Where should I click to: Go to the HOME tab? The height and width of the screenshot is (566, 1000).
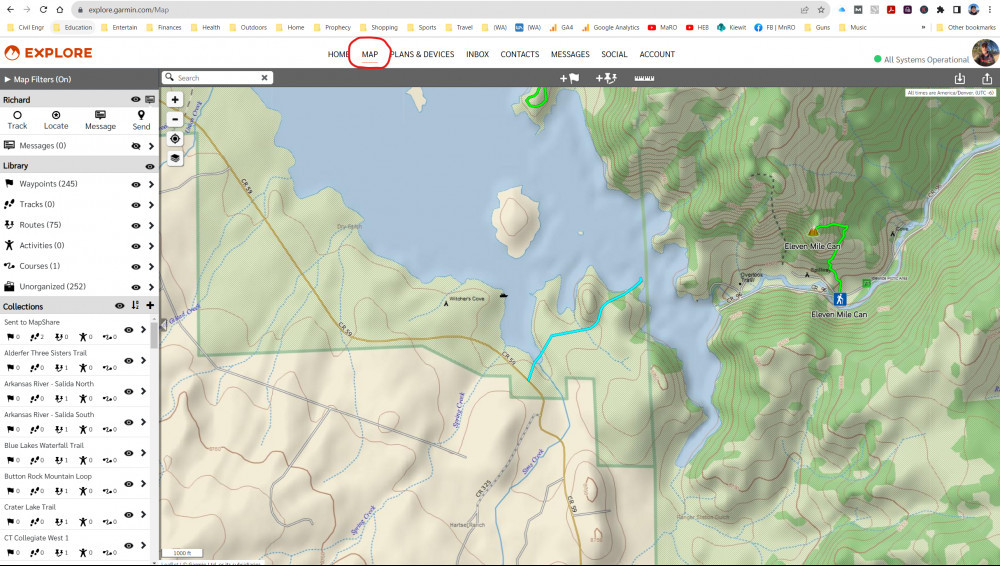(x=338, y=54)
